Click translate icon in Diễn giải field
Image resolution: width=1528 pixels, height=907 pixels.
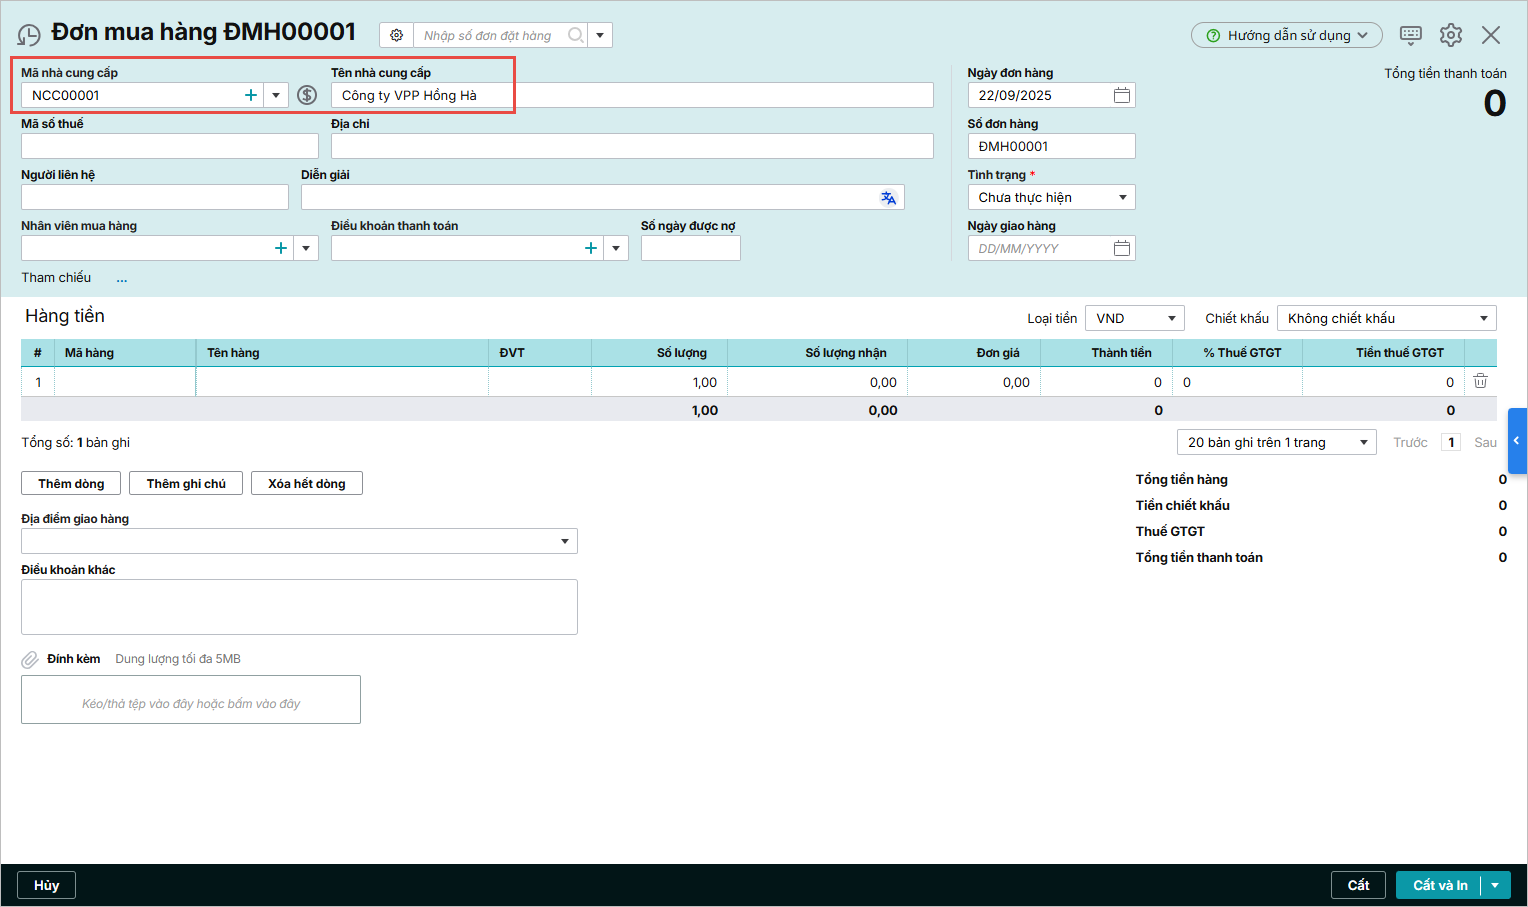[888, 198]
